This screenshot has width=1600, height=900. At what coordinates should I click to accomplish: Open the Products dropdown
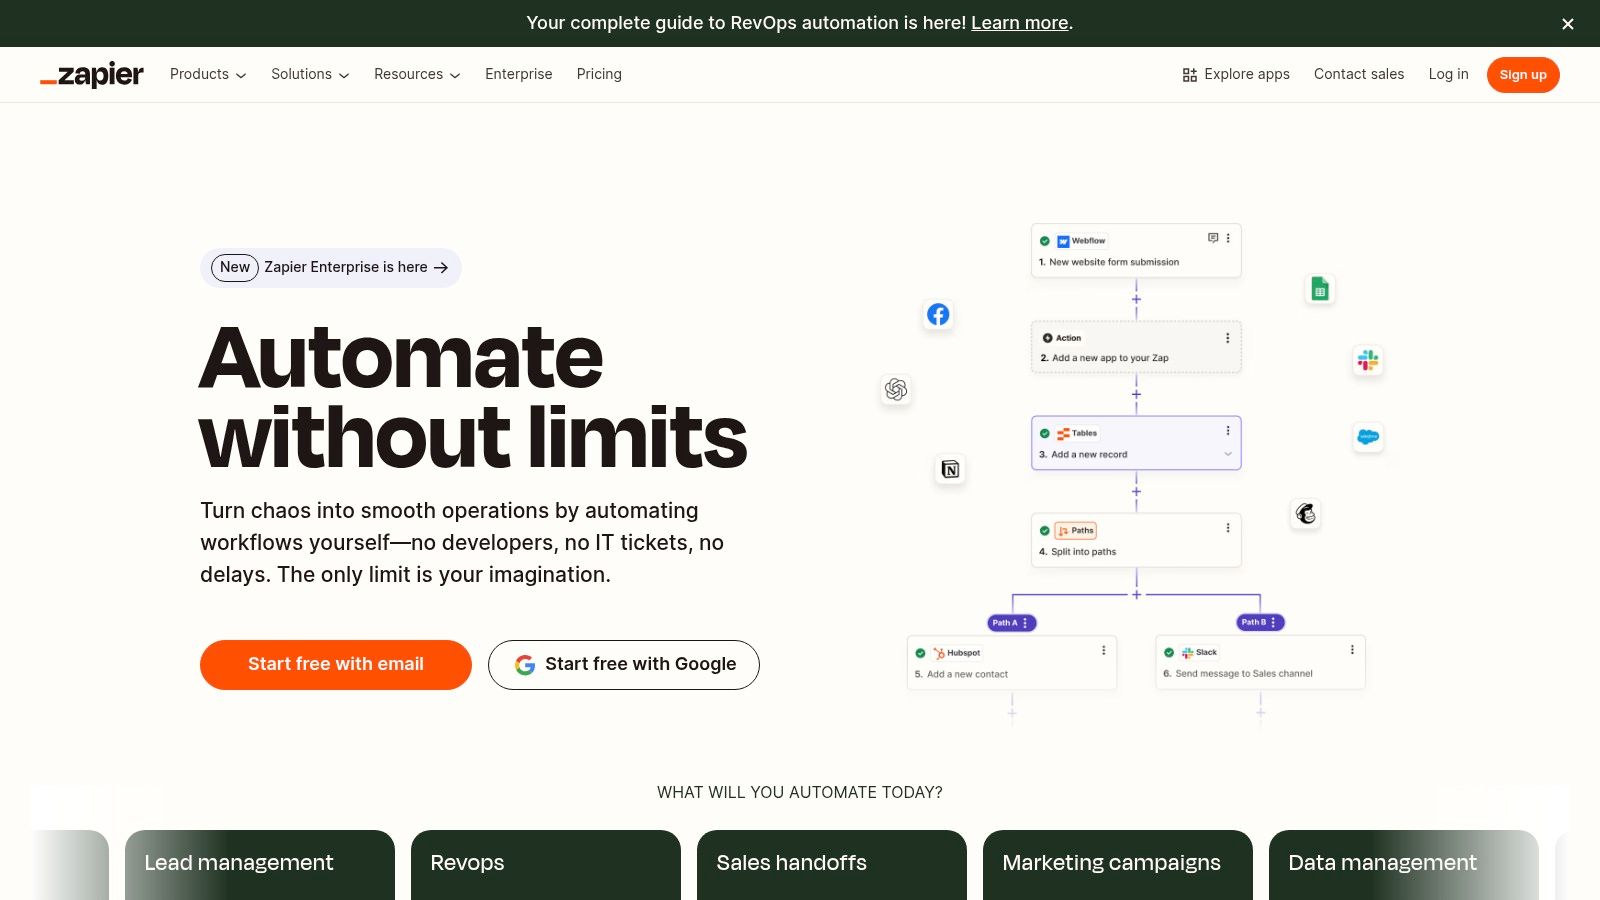[x=206, y=74]
